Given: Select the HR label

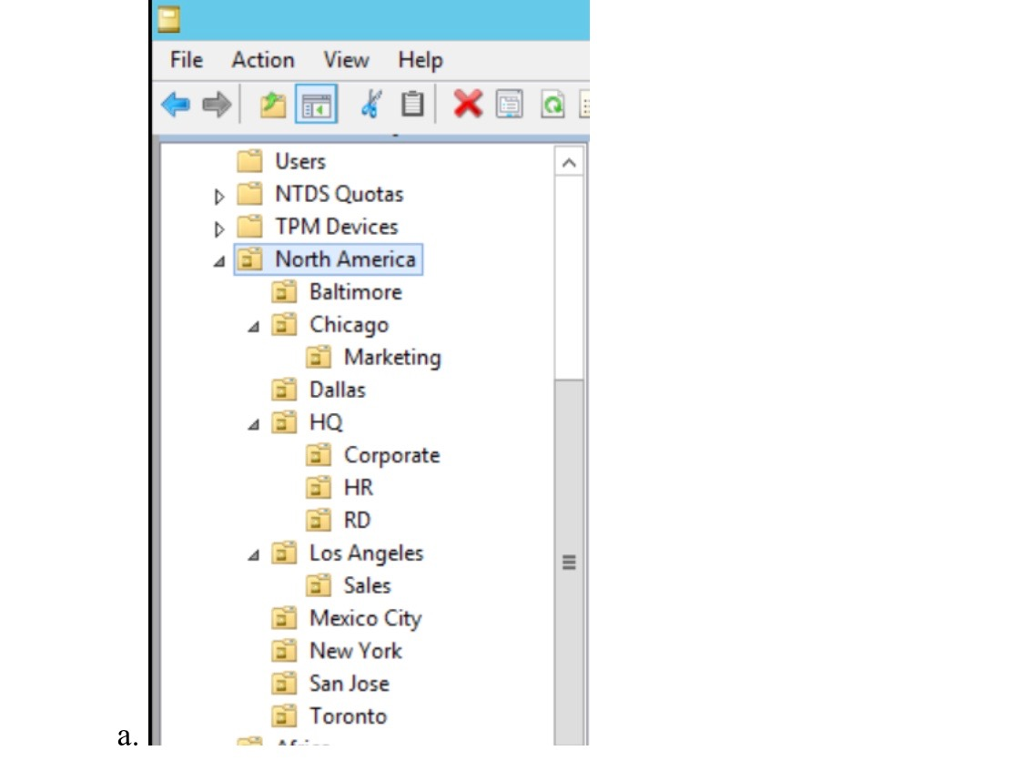Looking at the screenshot, I should point(359,488).
